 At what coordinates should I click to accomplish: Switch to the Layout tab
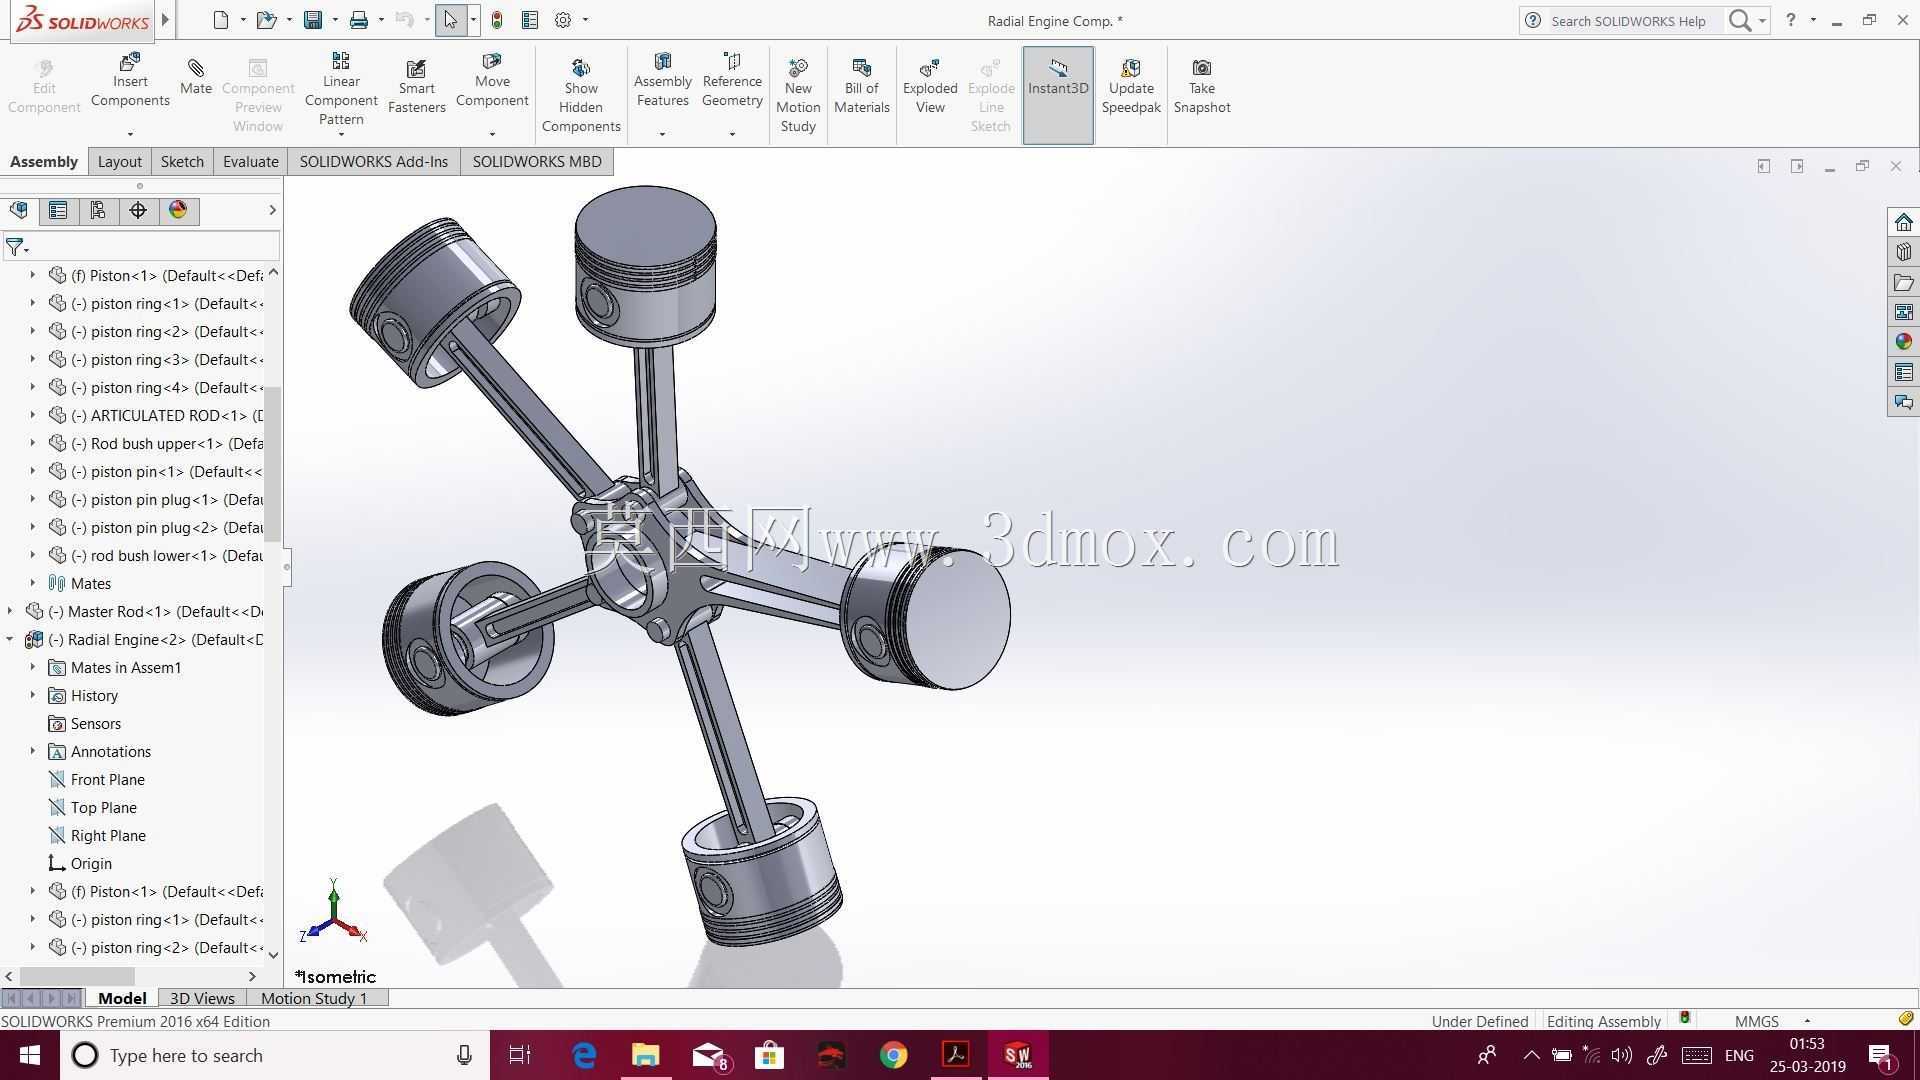pos(120,162)
